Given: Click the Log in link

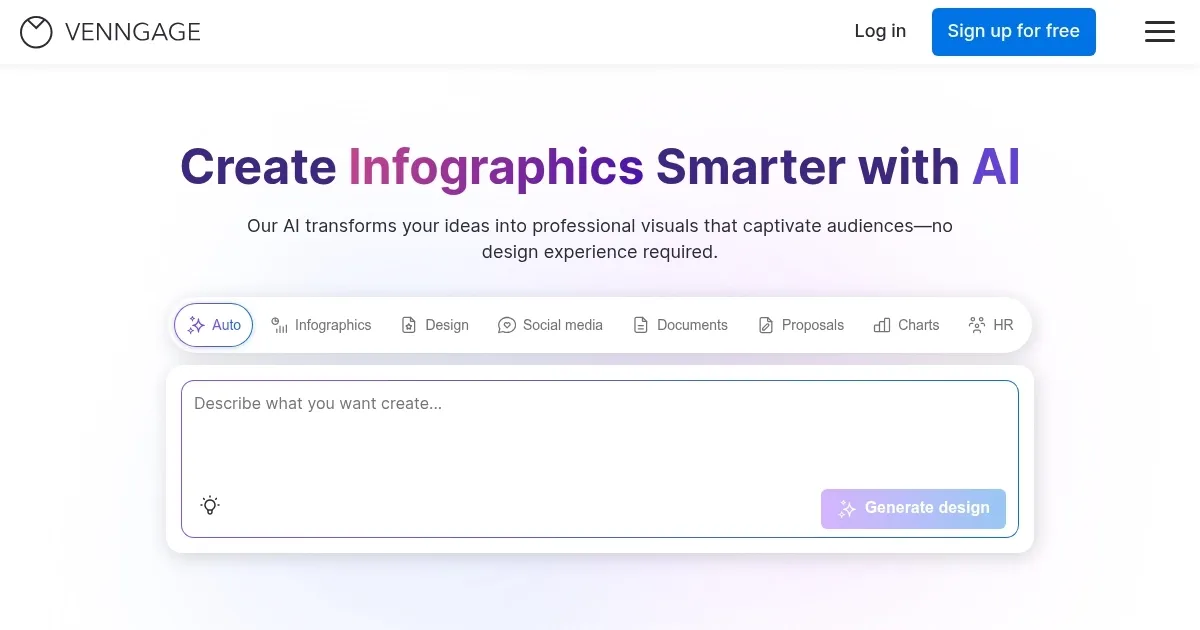Looking at the screenshot, I should click(880, 31).
